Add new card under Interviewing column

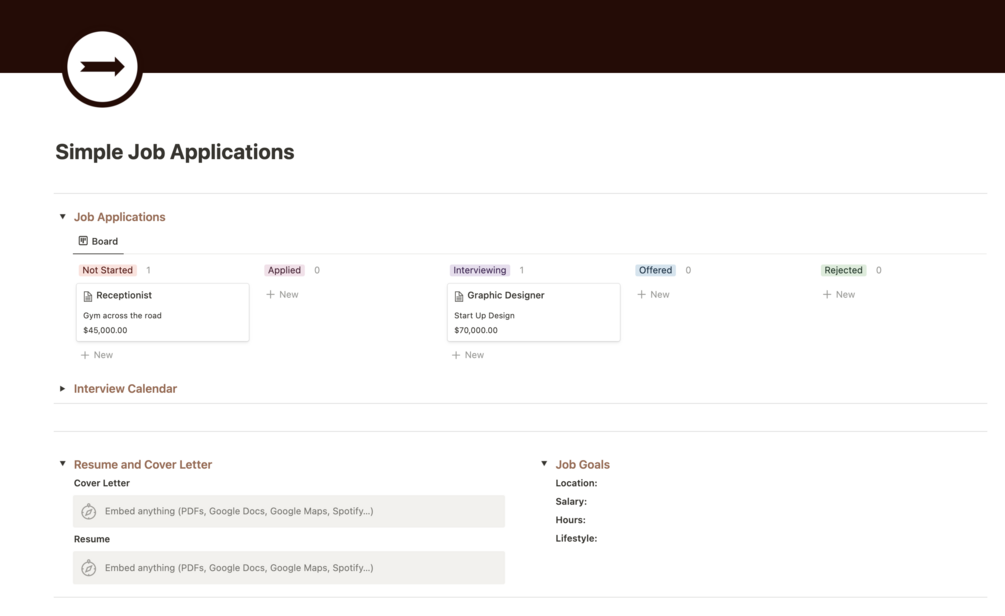tap(468, 355)
